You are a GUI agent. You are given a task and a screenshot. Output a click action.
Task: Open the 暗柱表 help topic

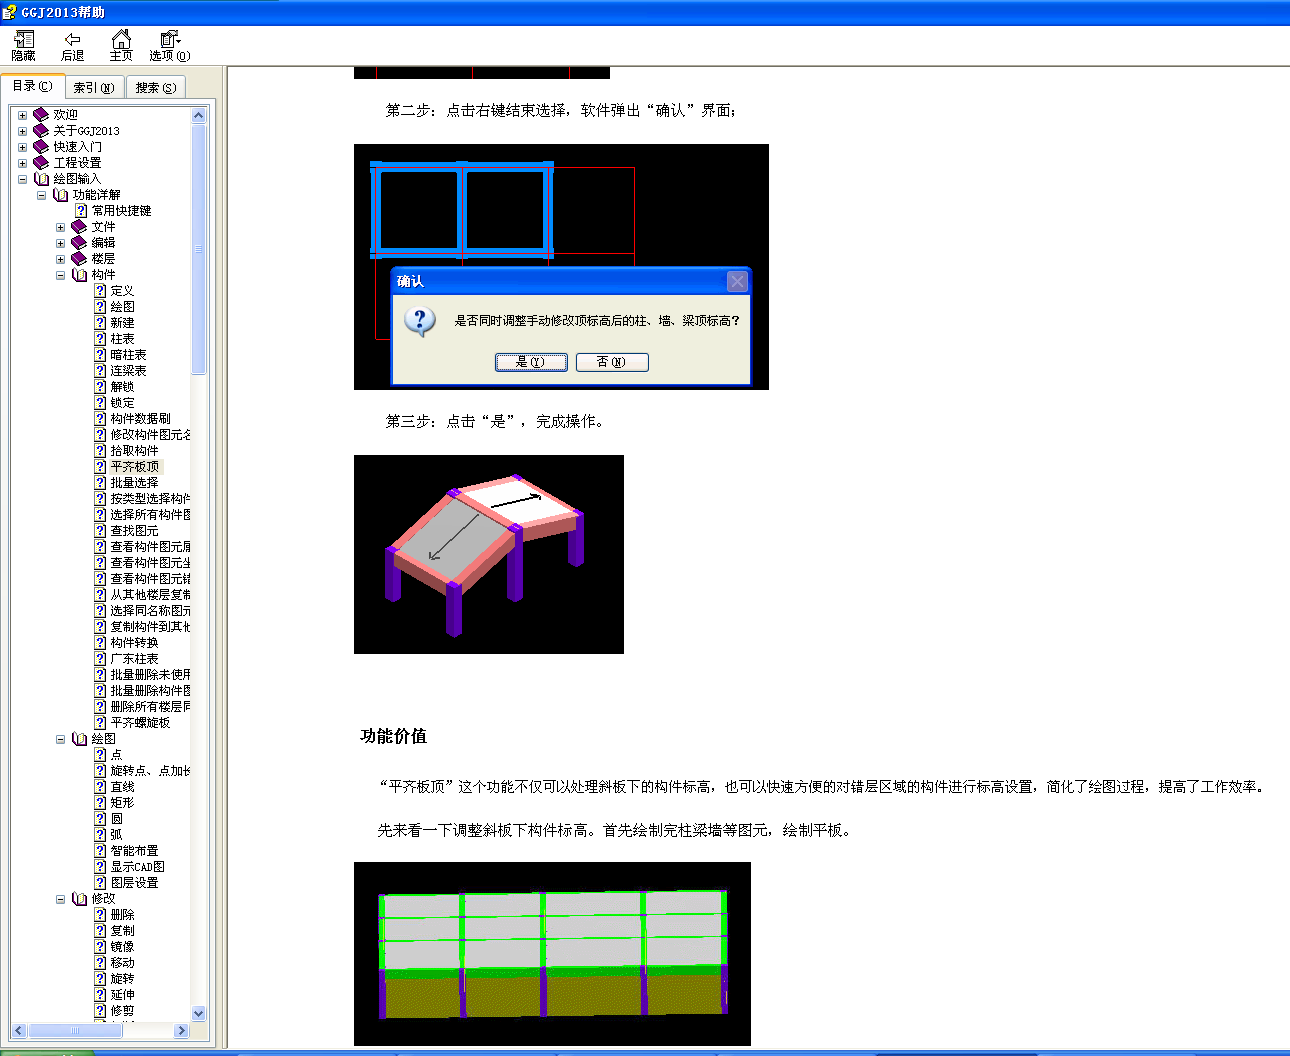pyautogui.click(x=128, y=355)
